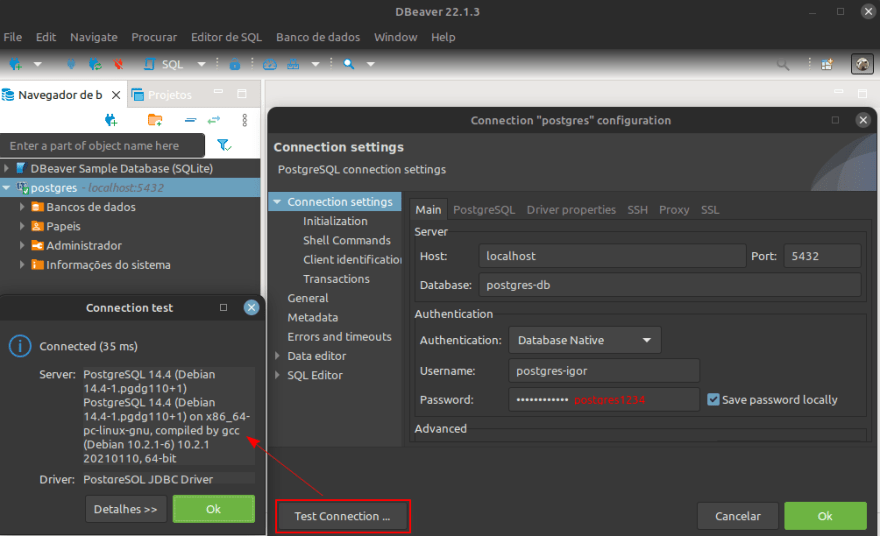Open Banco de dados menu
Screen dimensions: 880x536
[318, 37]
